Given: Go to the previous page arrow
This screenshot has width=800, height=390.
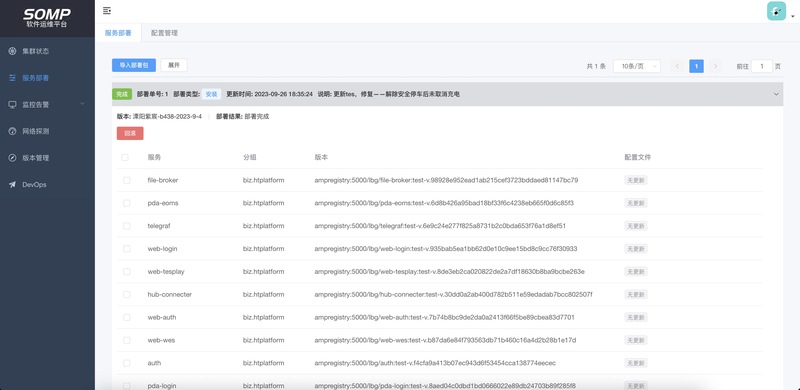Looking at the screenshot, I should (x=678, y=66).
